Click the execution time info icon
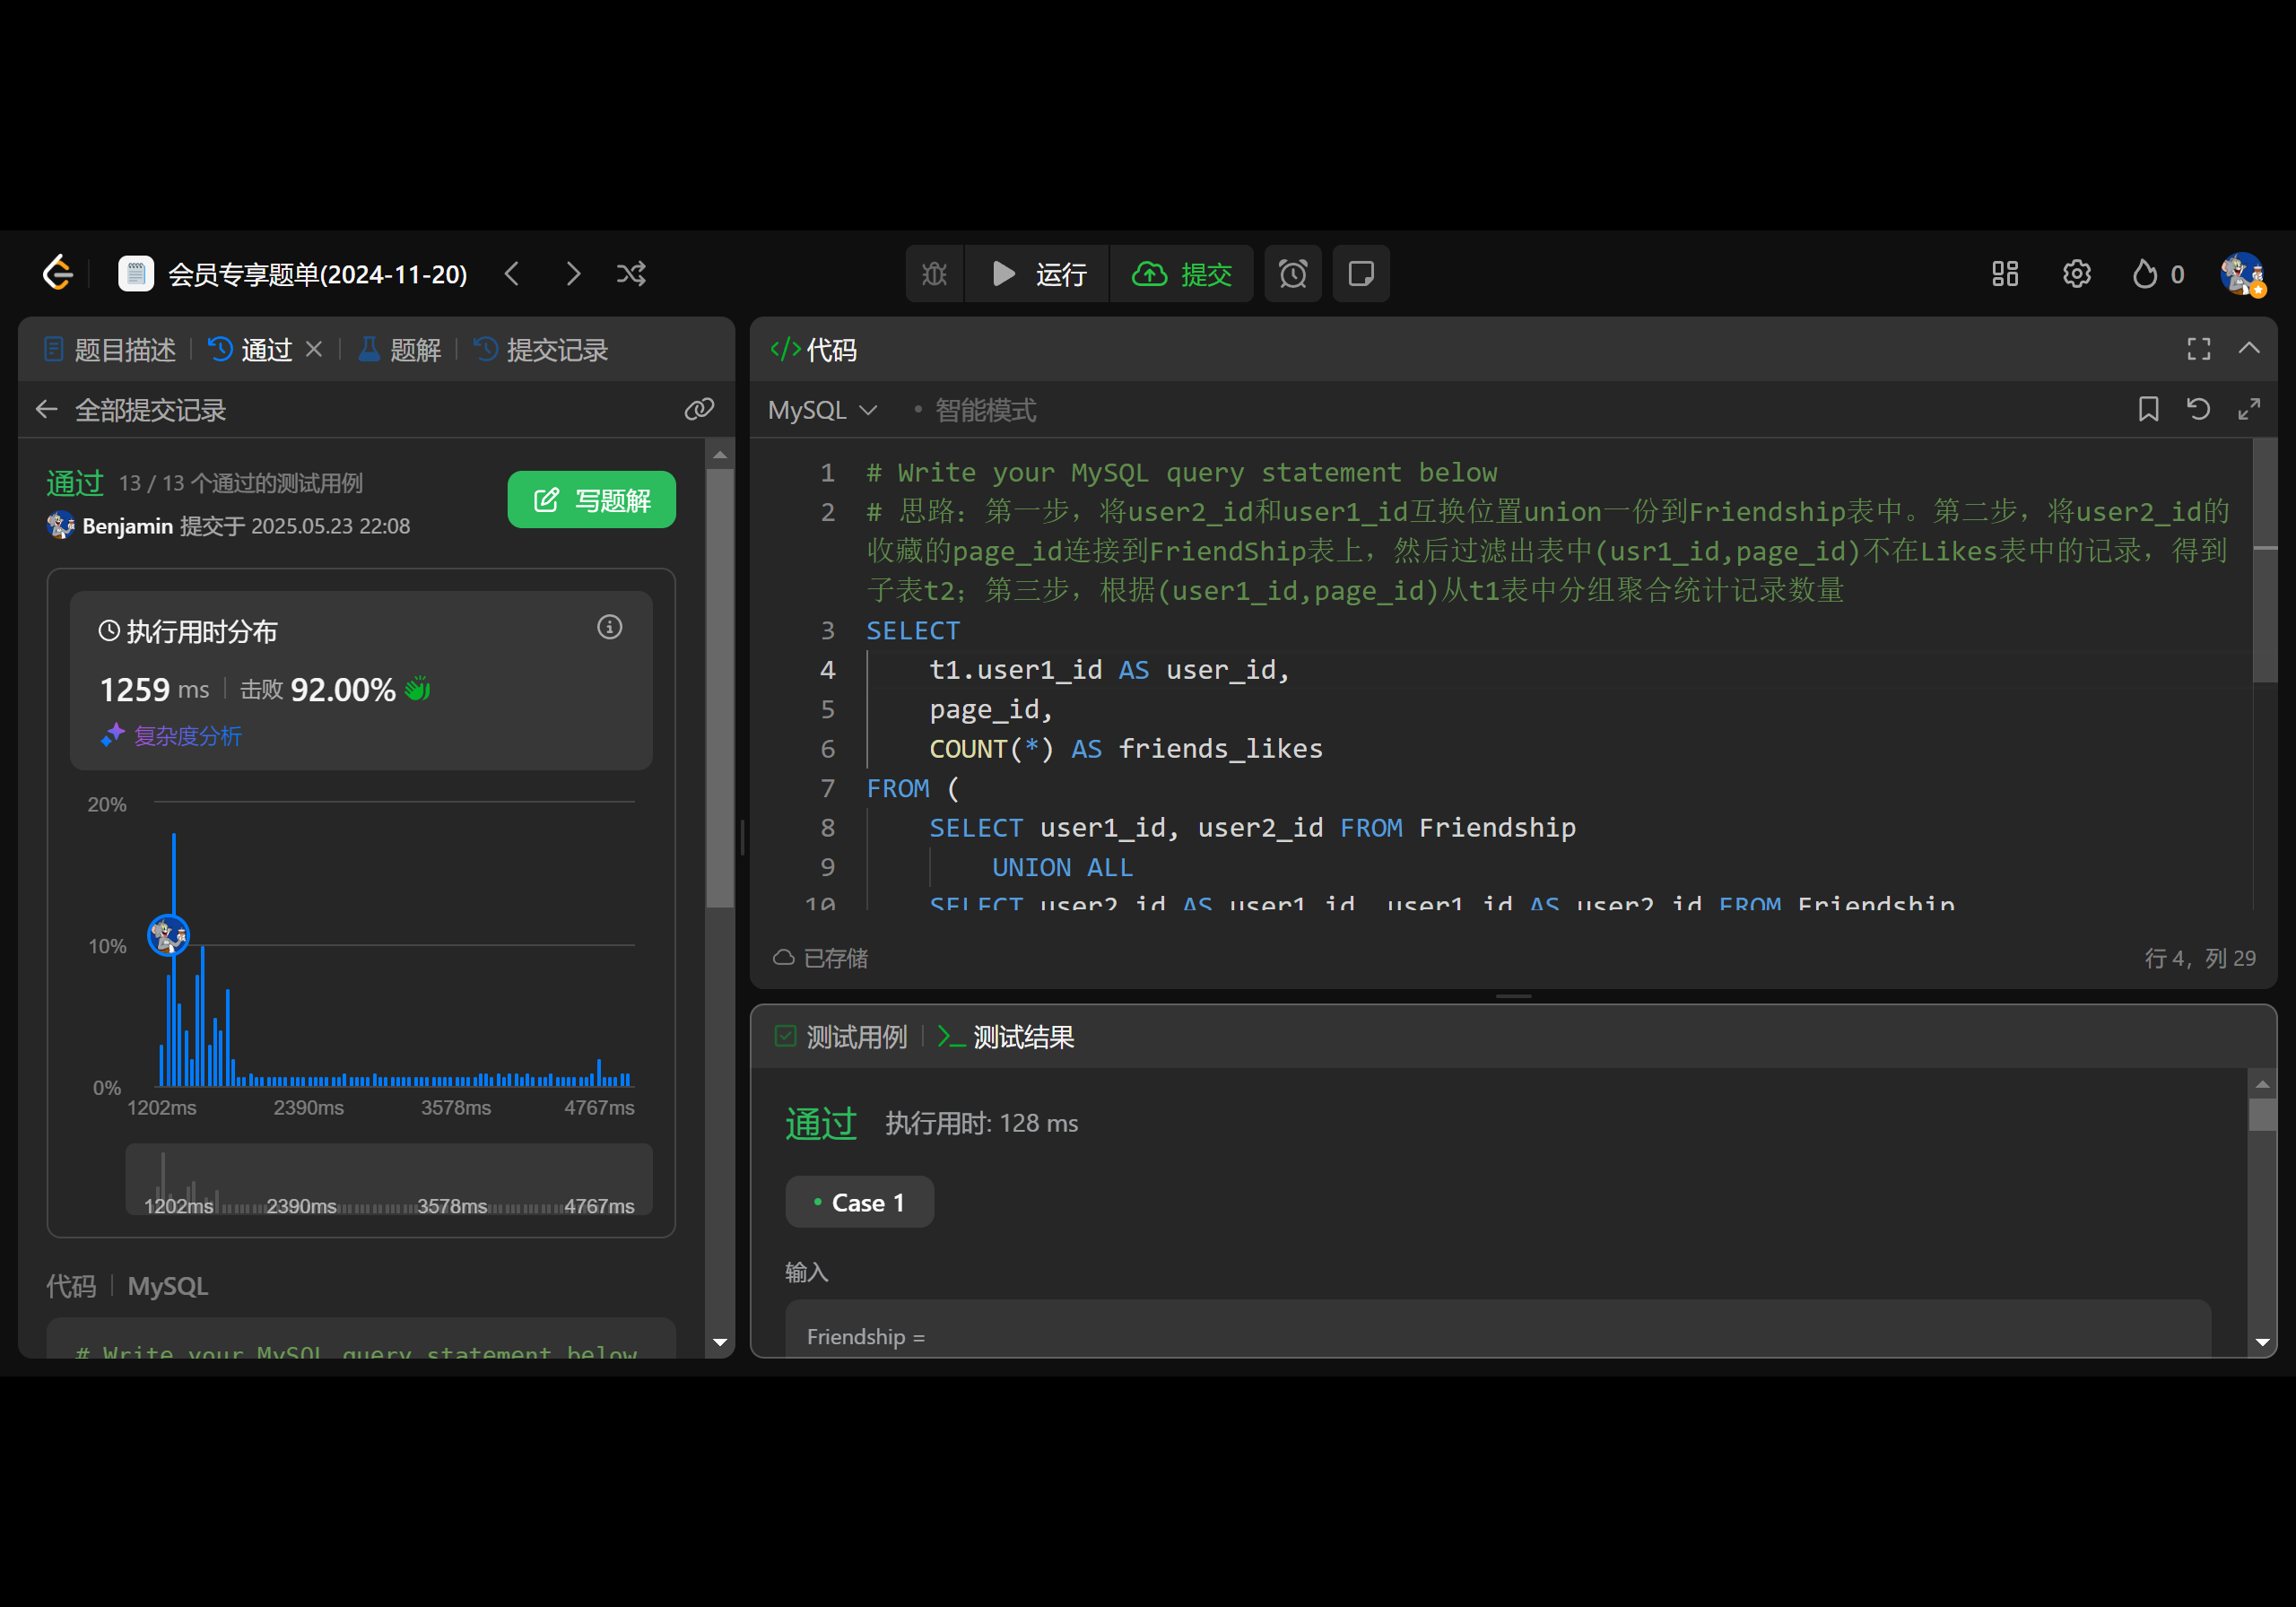Image resolution: width=2296 pixels, height=1607 pixels. pos(609,627)
